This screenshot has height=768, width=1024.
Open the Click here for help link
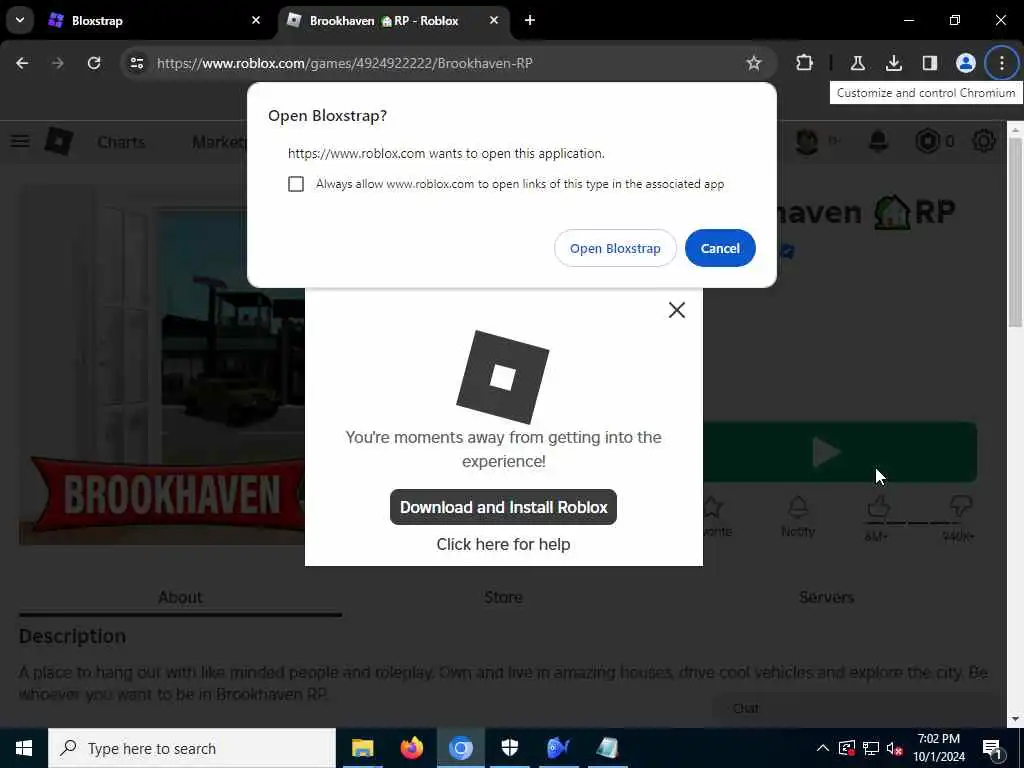[503, 544]
